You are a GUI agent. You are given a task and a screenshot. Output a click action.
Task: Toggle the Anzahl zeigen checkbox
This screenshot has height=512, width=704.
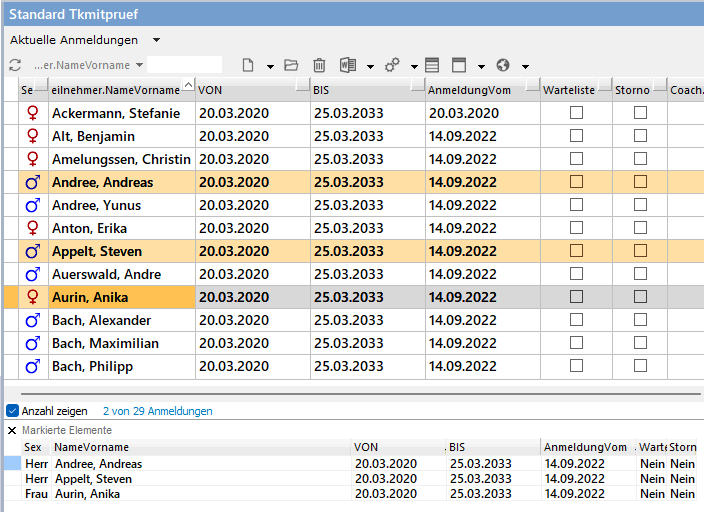pos(13,410)
